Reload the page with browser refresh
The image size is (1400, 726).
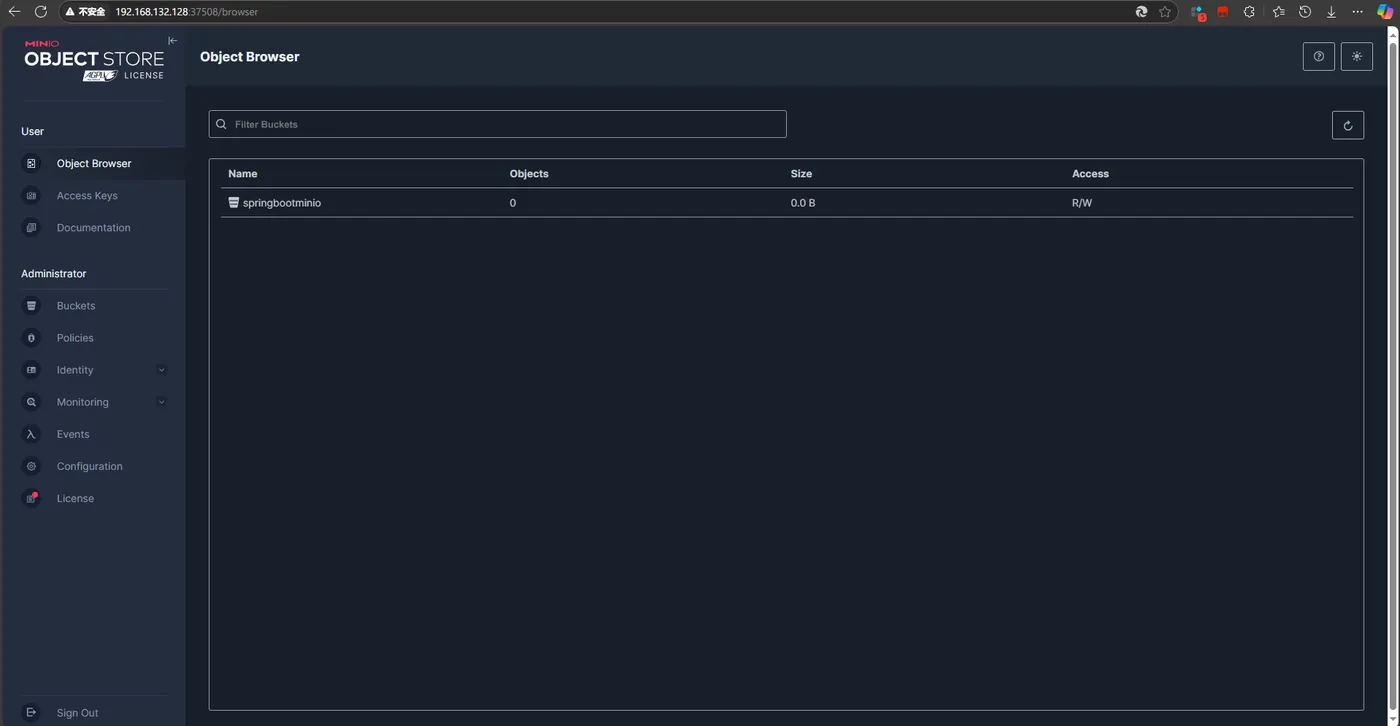40,12
